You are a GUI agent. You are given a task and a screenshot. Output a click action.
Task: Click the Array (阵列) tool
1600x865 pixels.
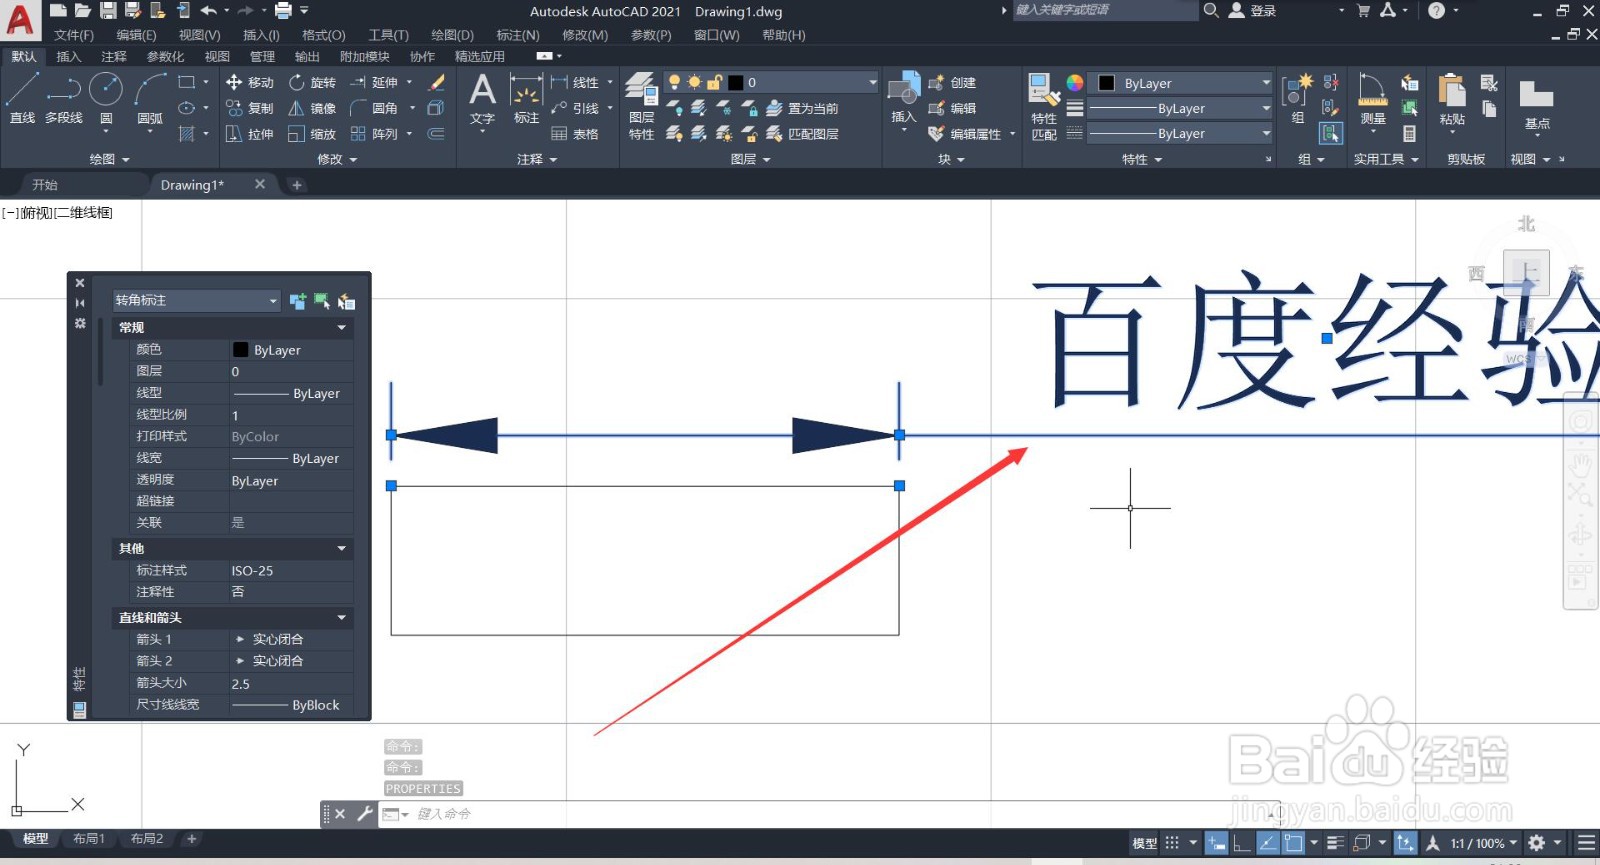(x=374, y=134)
